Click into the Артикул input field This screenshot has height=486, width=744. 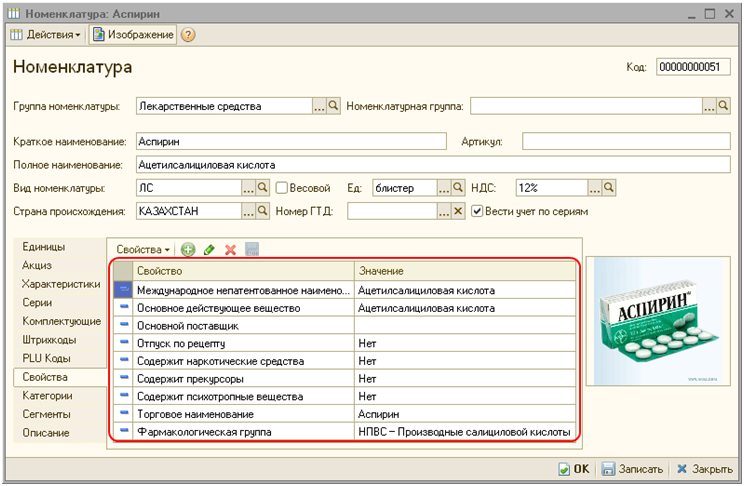pyautogui.click(x=627, y=141)
